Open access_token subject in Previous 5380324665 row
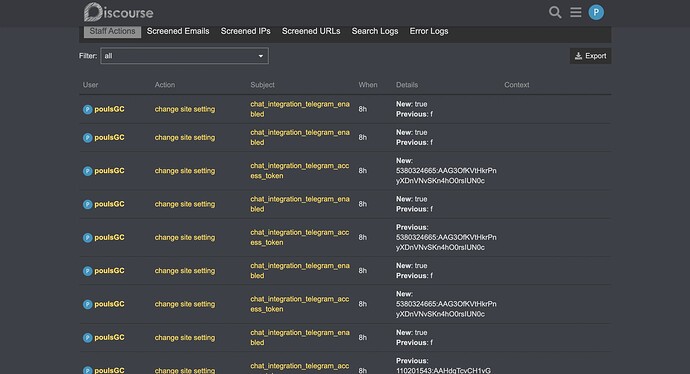The height and width of the screenshot is (374, 690). 300,238
